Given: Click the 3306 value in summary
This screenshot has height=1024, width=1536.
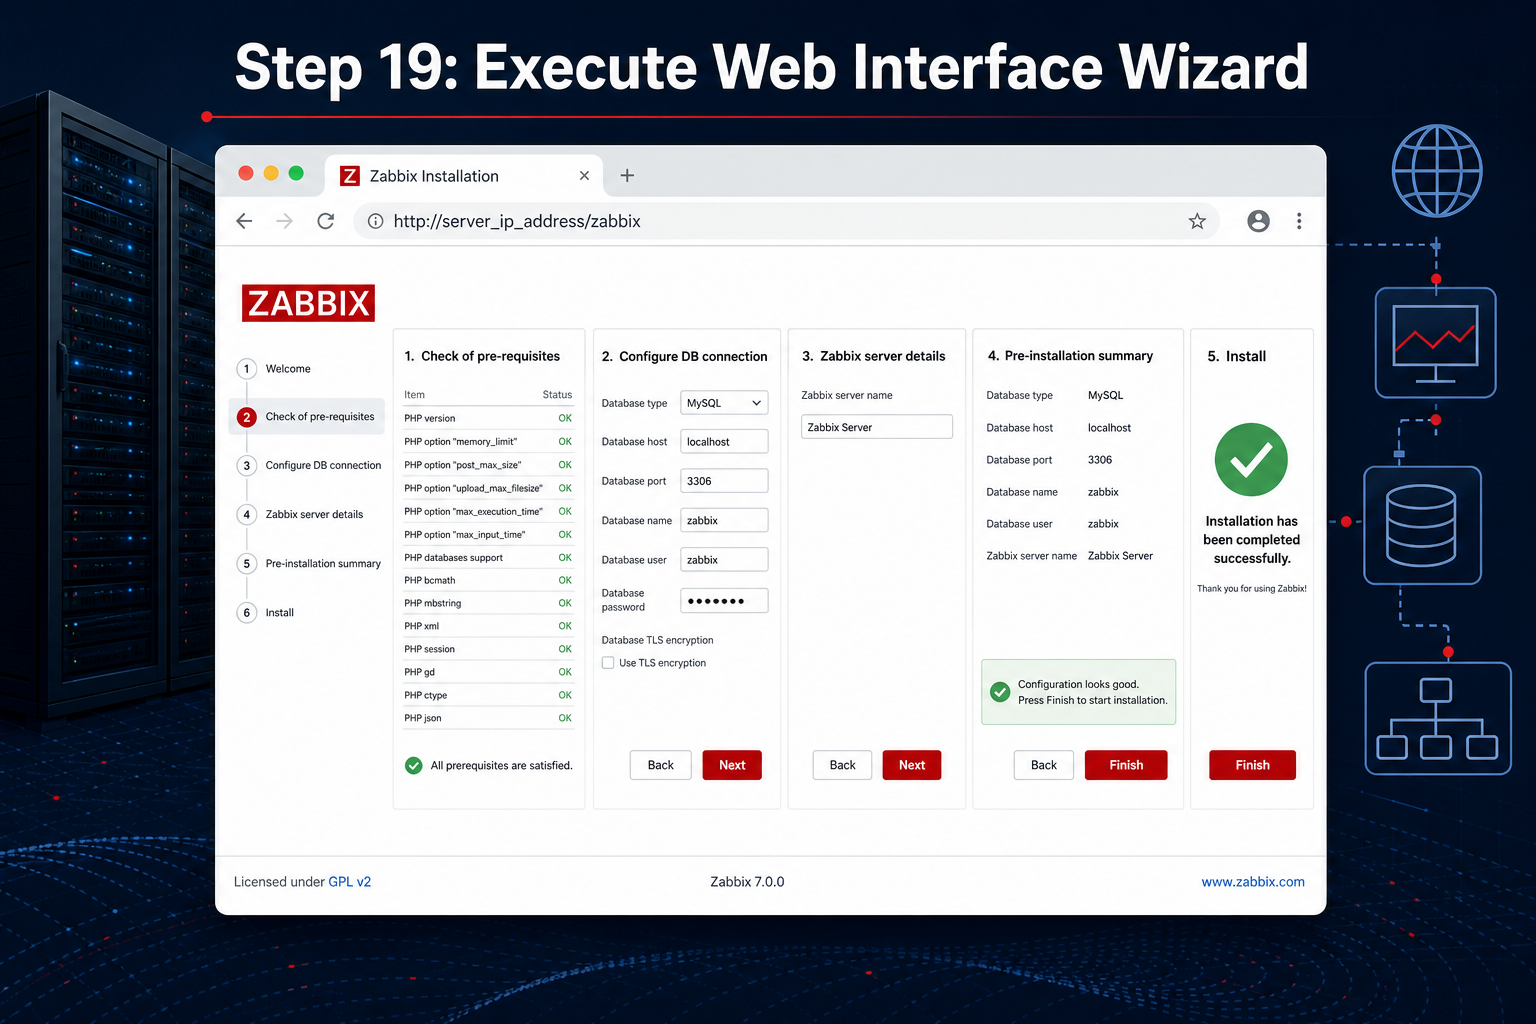Looking at the screenshot, I should click(x=1100, y=460).
